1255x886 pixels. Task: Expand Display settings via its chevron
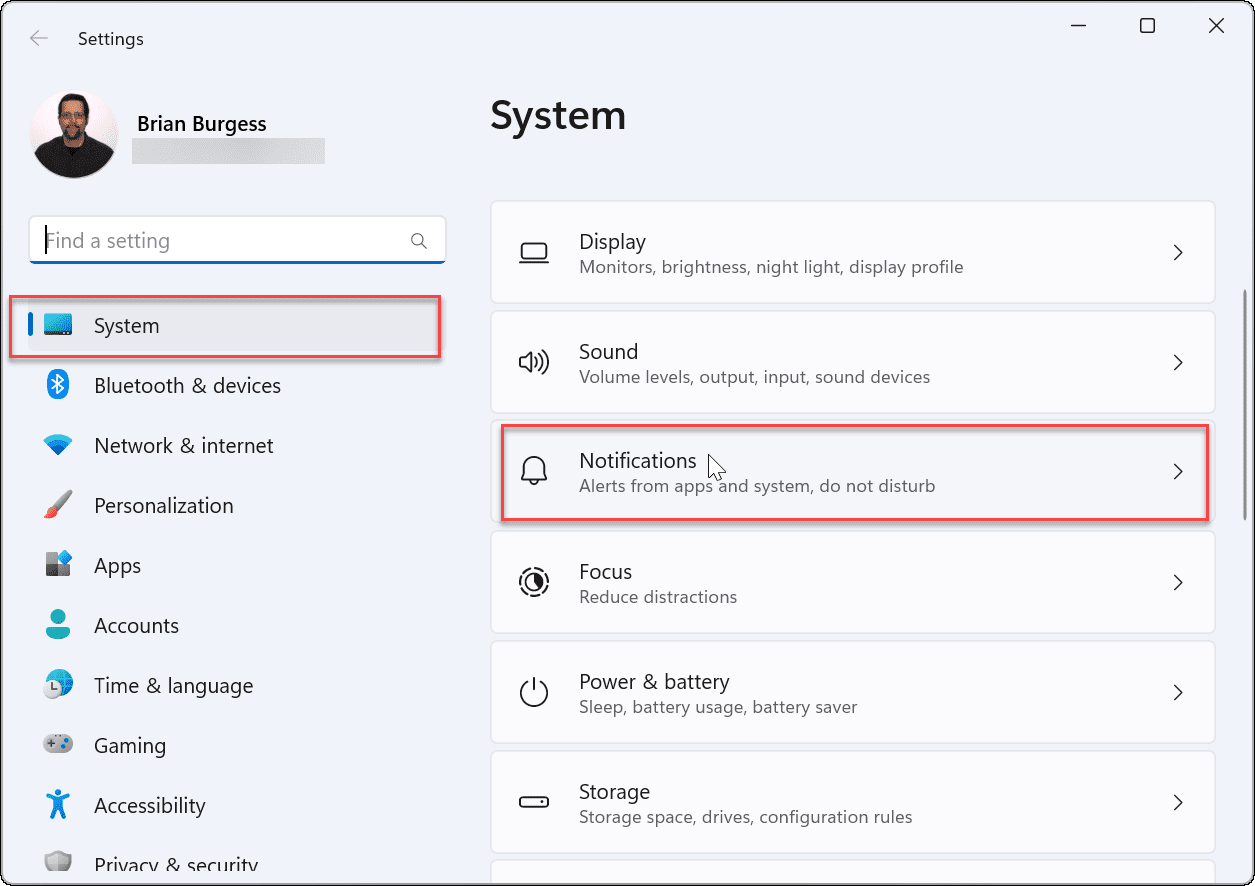tap(1178, 252)
